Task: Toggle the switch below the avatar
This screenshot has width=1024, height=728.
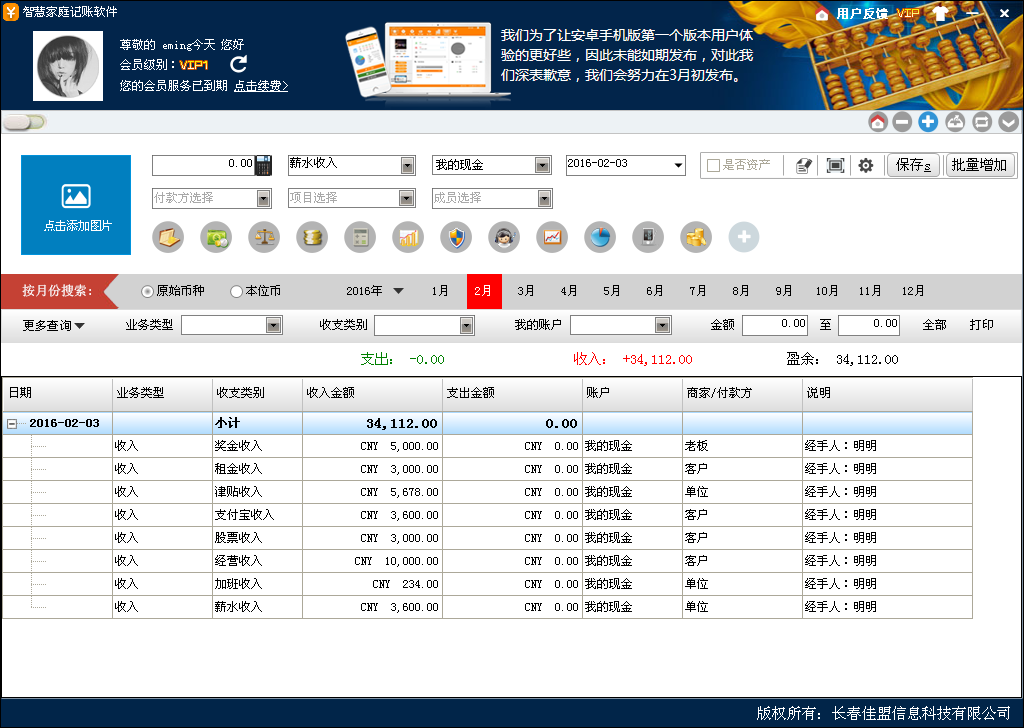Action: [24, 122]
